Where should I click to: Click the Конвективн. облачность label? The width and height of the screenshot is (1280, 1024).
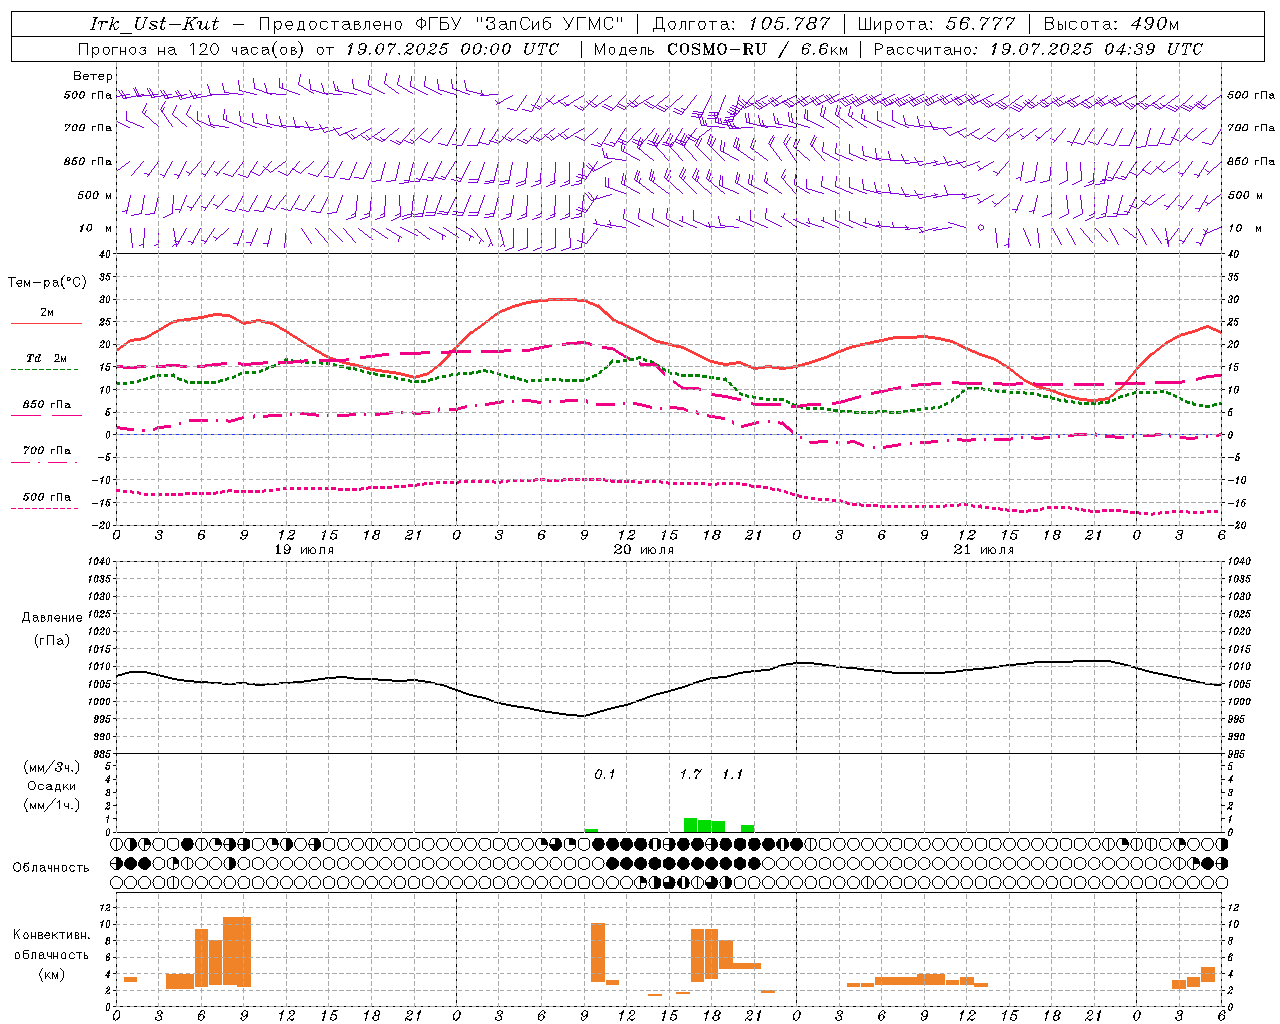click(51, 945)
